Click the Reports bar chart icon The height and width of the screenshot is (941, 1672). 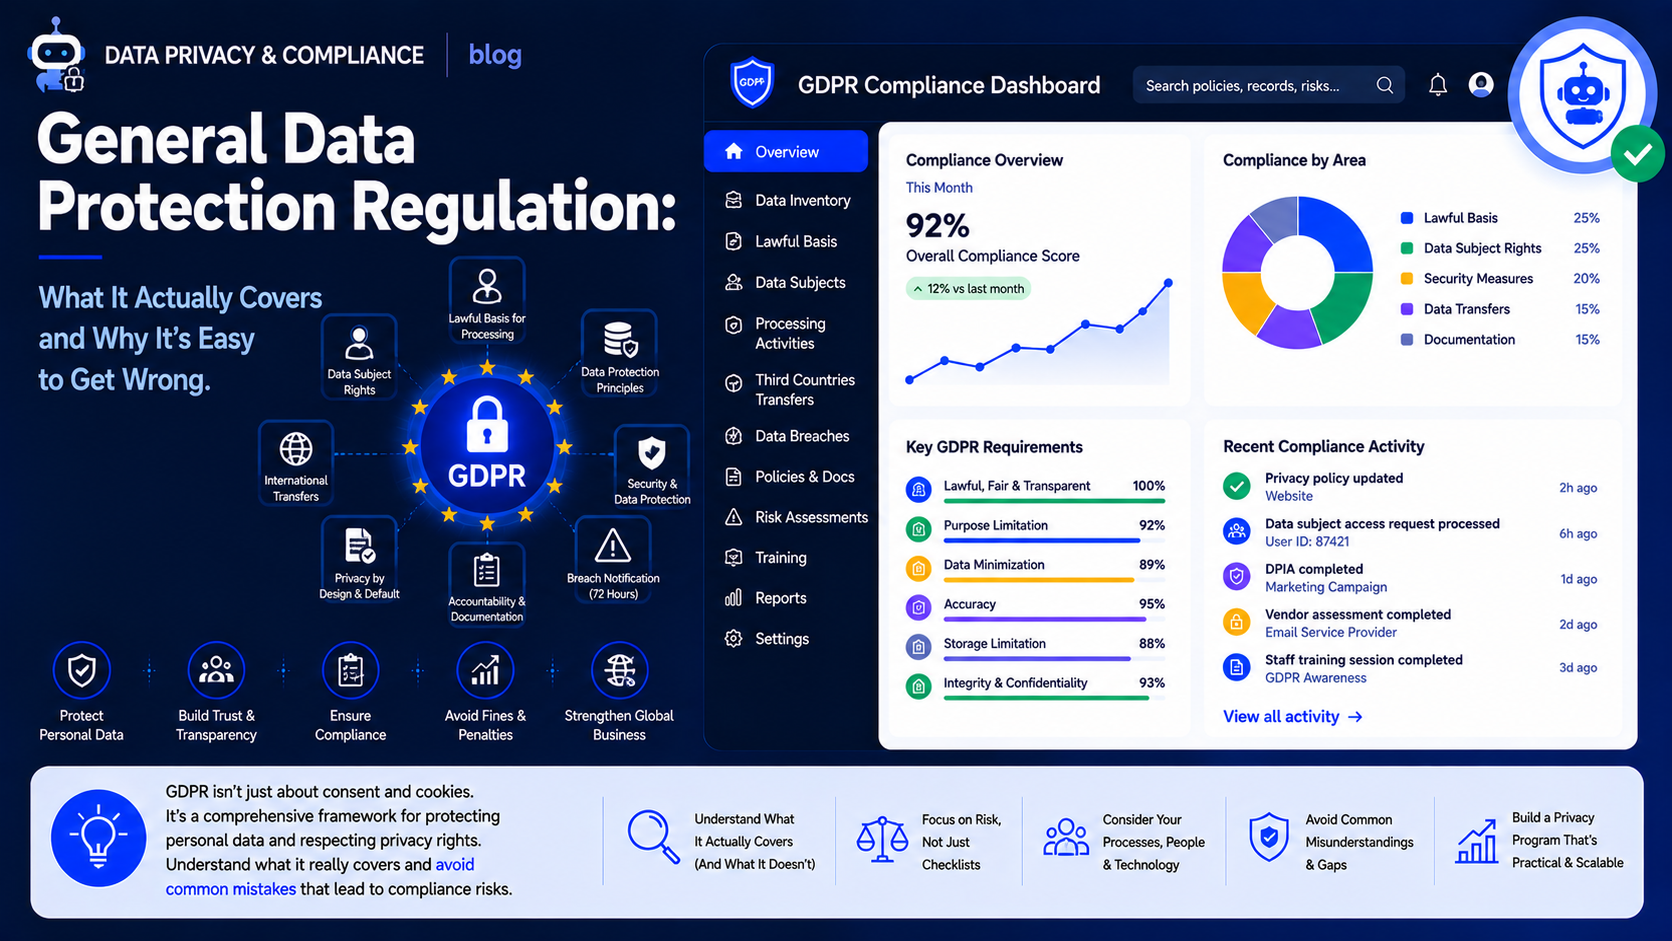point(733,598)
